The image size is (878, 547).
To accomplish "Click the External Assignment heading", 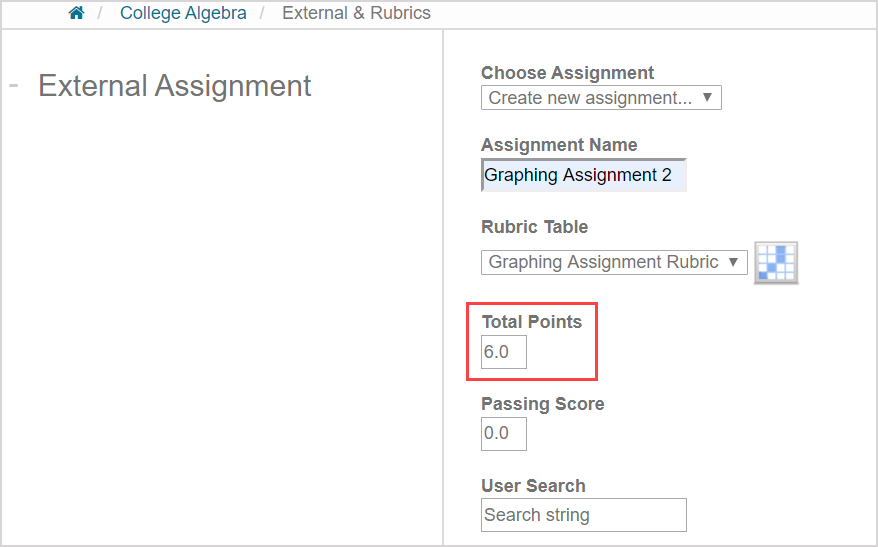I will click(175, 86).
